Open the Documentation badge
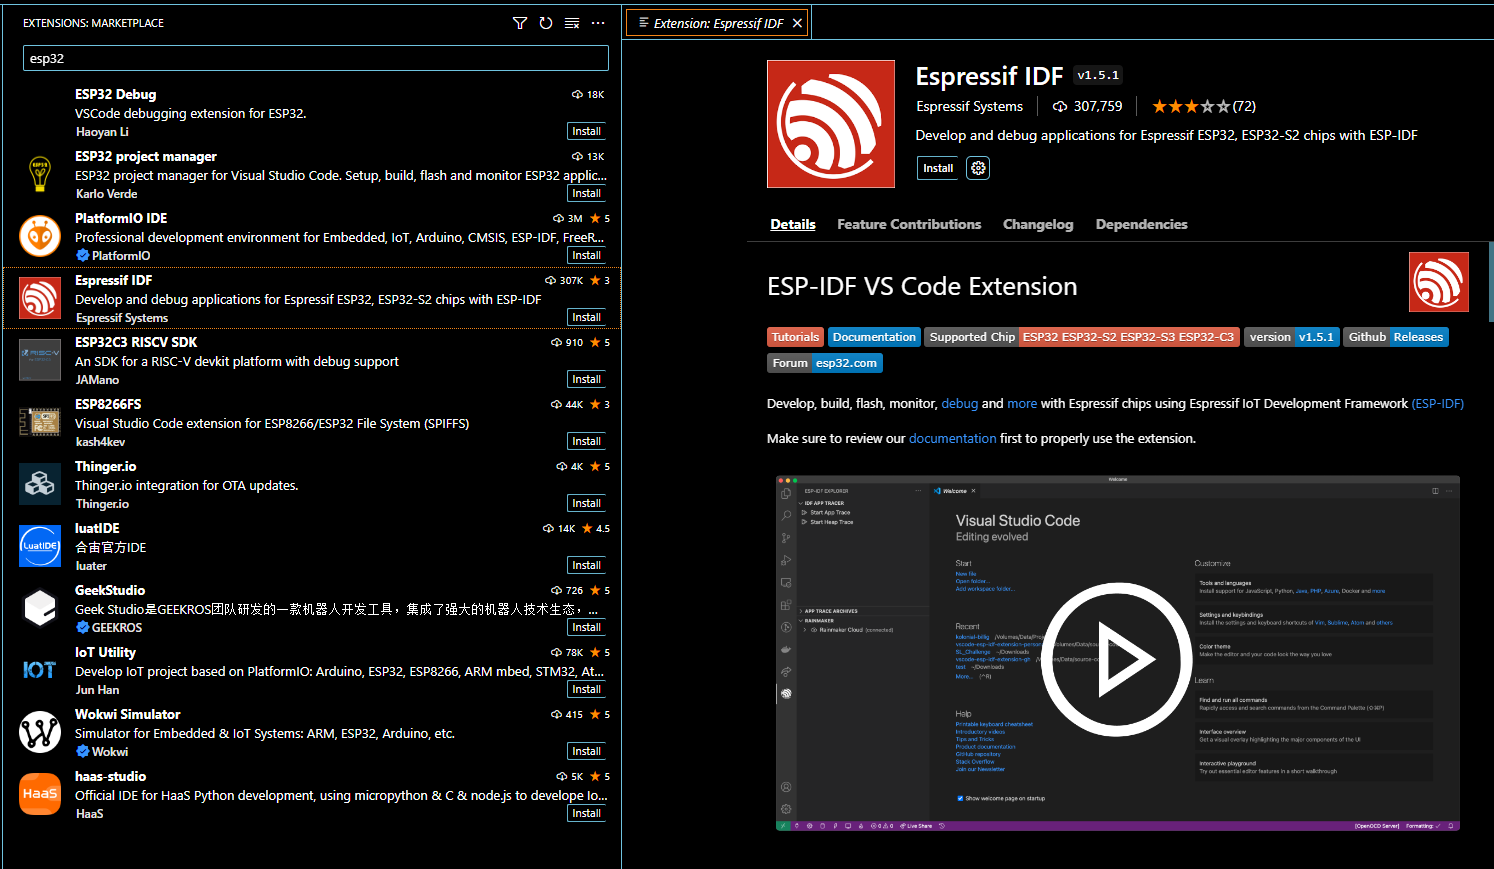Screen dimensions: 1494x869 (874, 337)
